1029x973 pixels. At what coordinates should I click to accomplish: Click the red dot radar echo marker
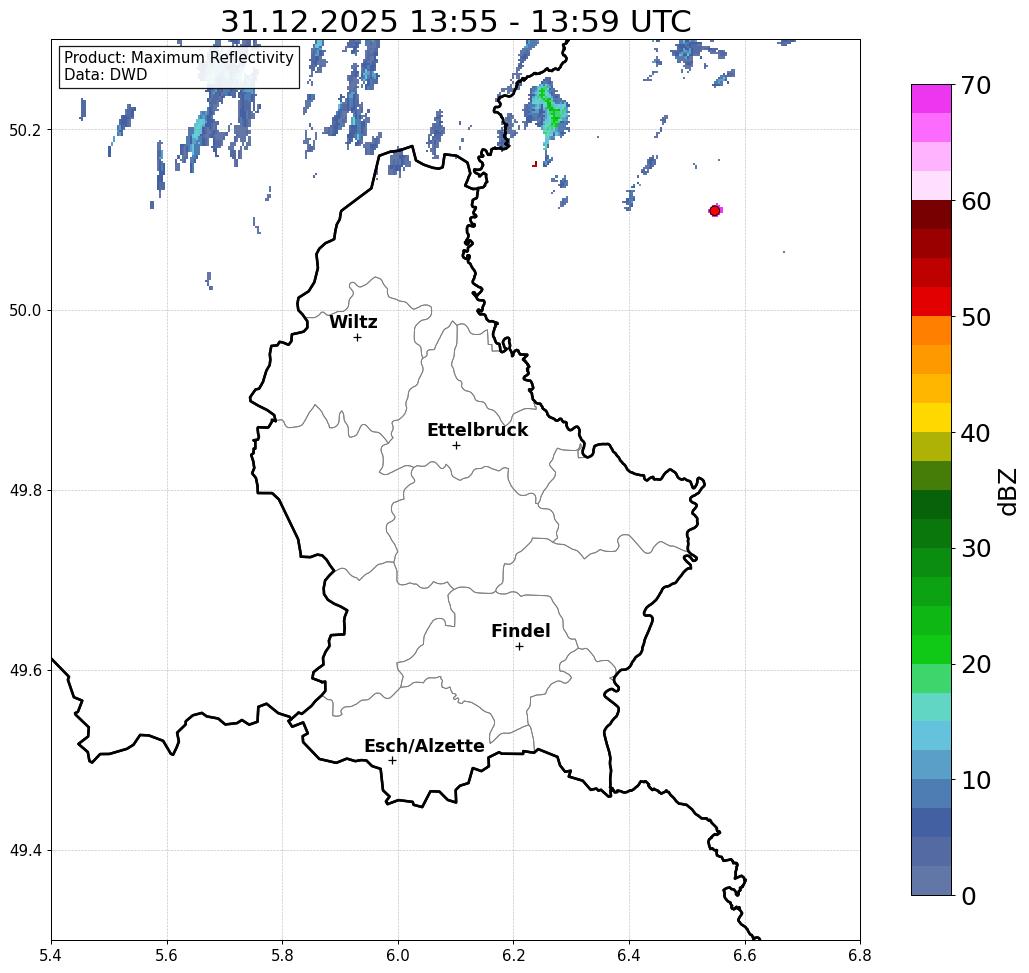click(715, 211)
